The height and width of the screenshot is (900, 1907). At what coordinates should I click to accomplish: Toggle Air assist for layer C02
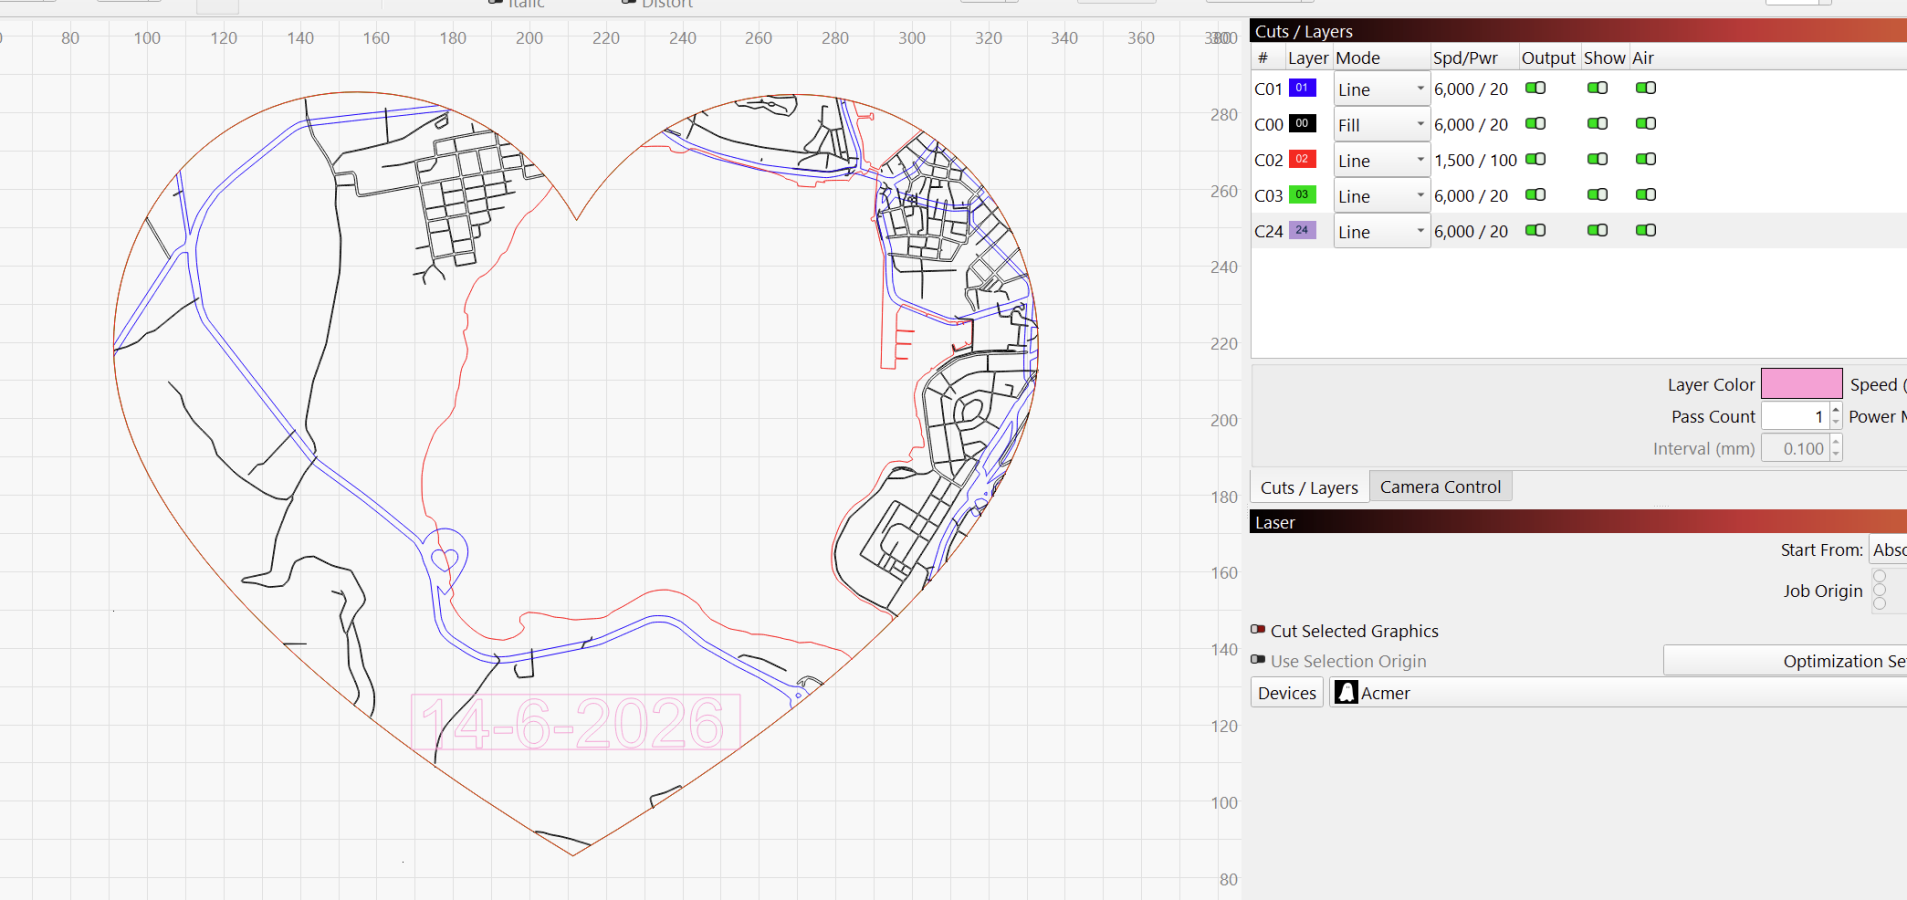(1646, 159)
